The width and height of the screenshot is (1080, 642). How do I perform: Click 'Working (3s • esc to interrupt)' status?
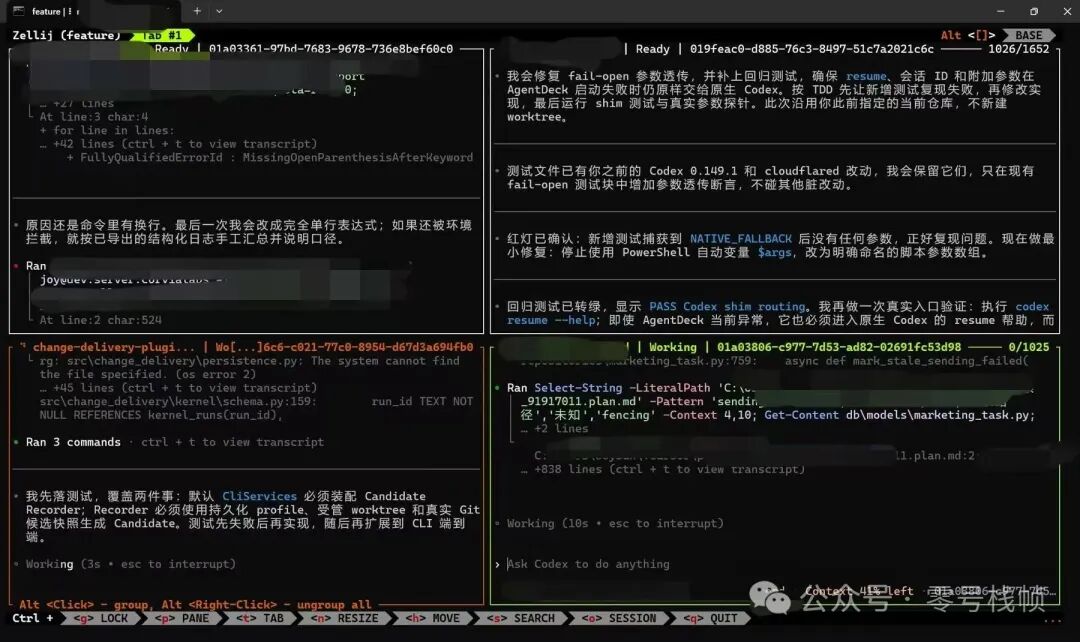click(131, 564)
